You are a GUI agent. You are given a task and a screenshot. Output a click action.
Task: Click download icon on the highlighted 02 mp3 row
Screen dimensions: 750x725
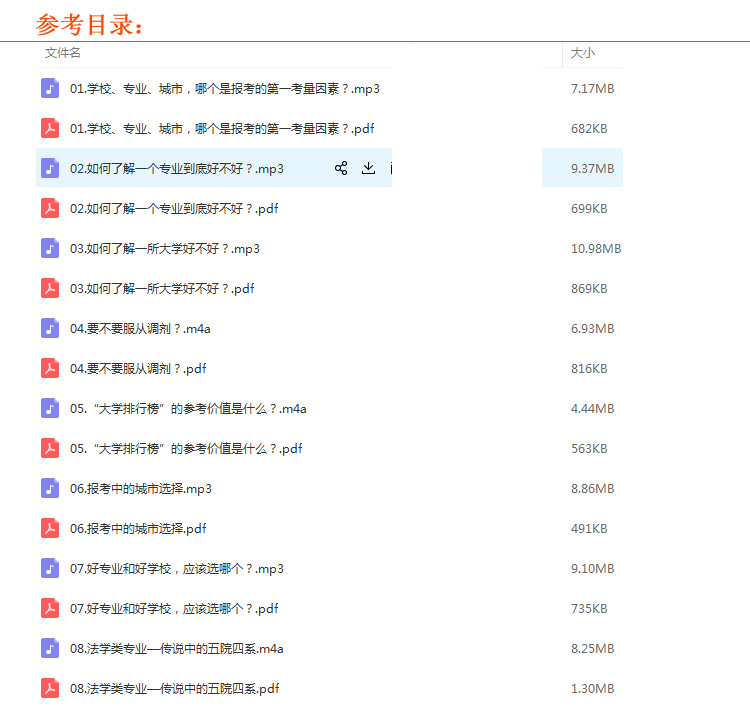pyautogui.click(x=368, y=168)
